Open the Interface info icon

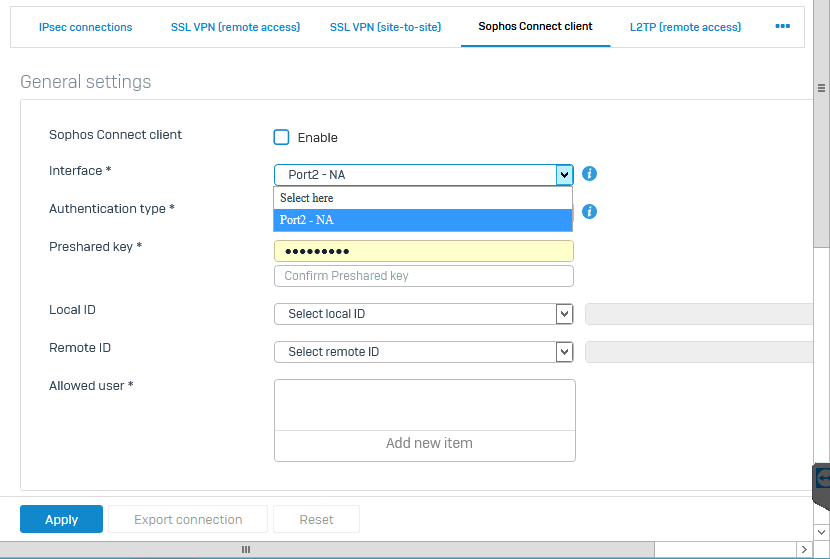589,174
